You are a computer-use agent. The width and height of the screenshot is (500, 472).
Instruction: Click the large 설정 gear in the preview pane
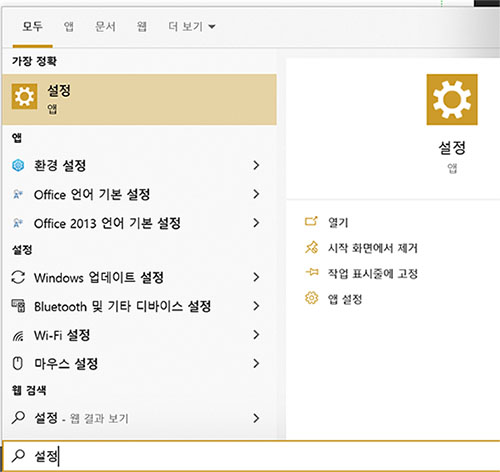[452, 100]
